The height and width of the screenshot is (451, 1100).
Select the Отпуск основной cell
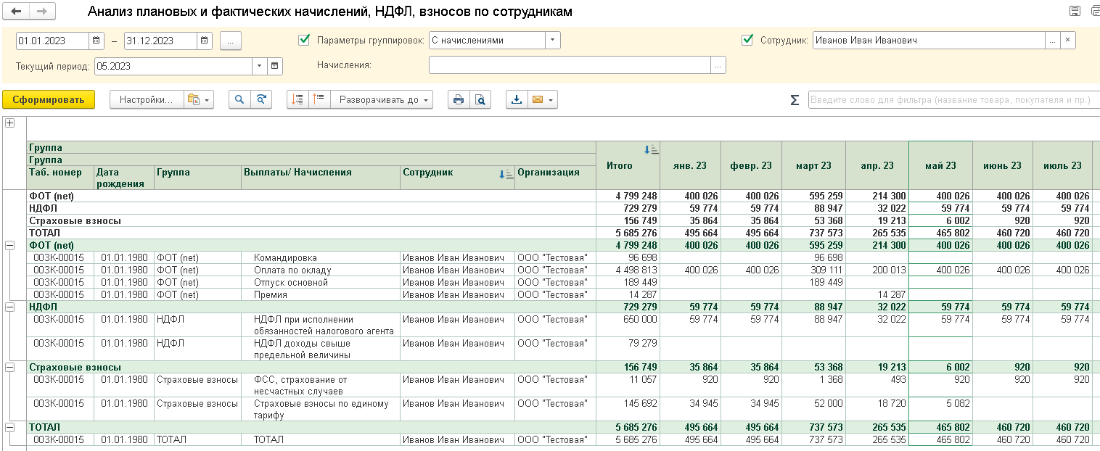point(321,282)
